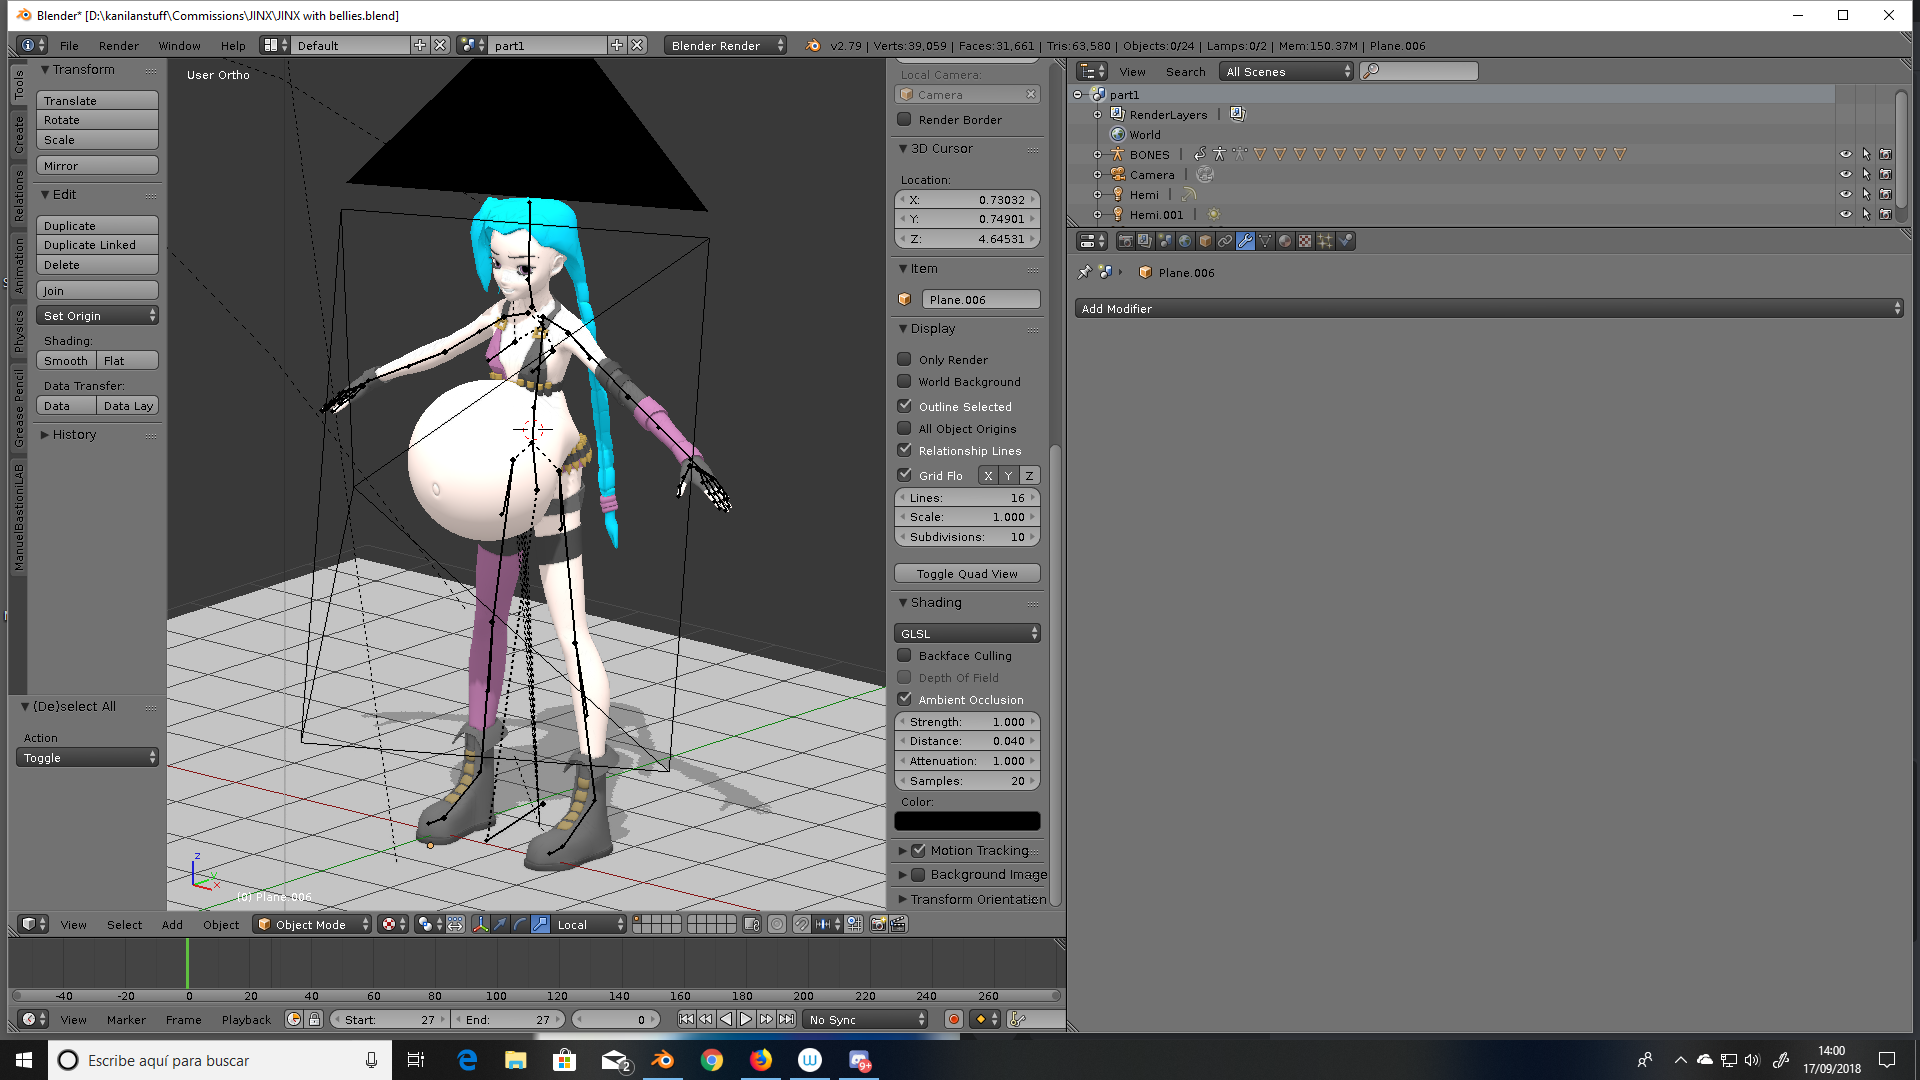Set shading to Smooth
The width and height of the screenshot is (1920, 1080).
click(66, 360)
